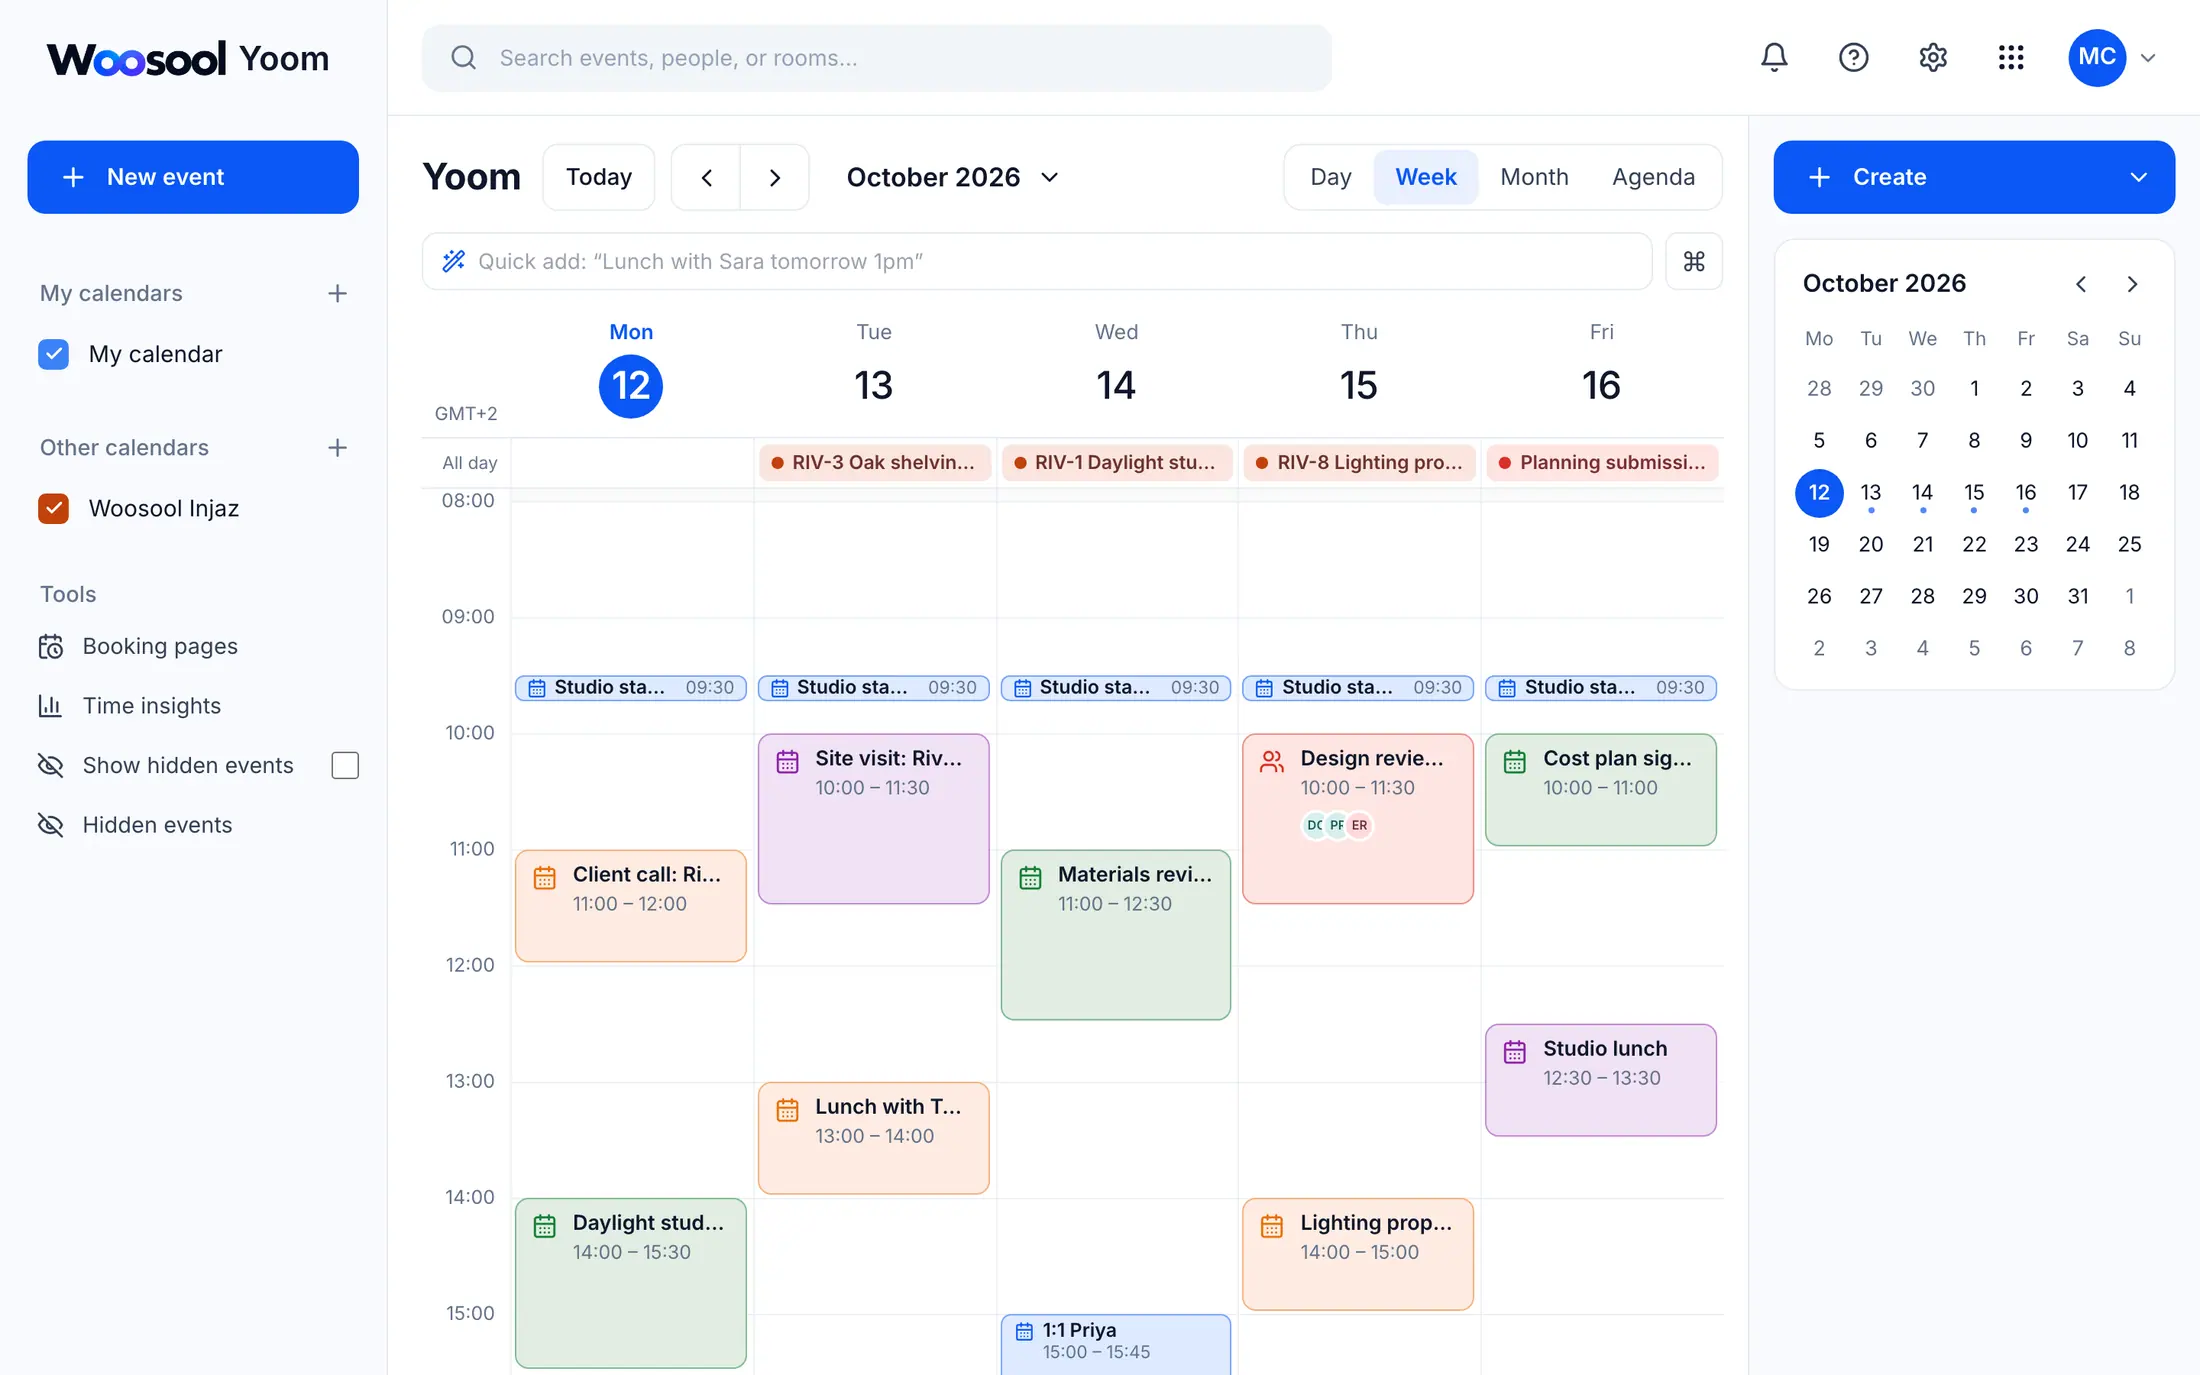This screenshot has width=2200, height=1375.
Task: Click the New event button
Action: click(193, 177)
